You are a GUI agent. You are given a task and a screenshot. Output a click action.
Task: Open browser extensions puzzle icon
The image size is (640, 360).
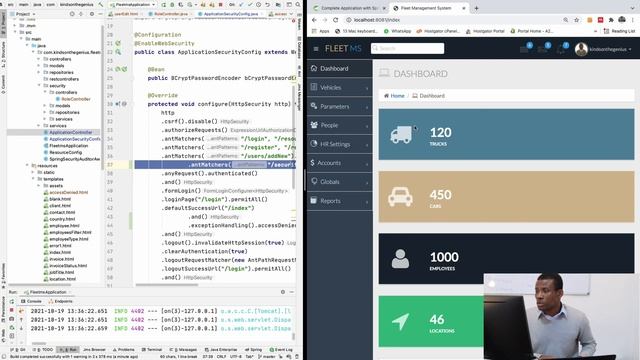[x=611, y=20]
